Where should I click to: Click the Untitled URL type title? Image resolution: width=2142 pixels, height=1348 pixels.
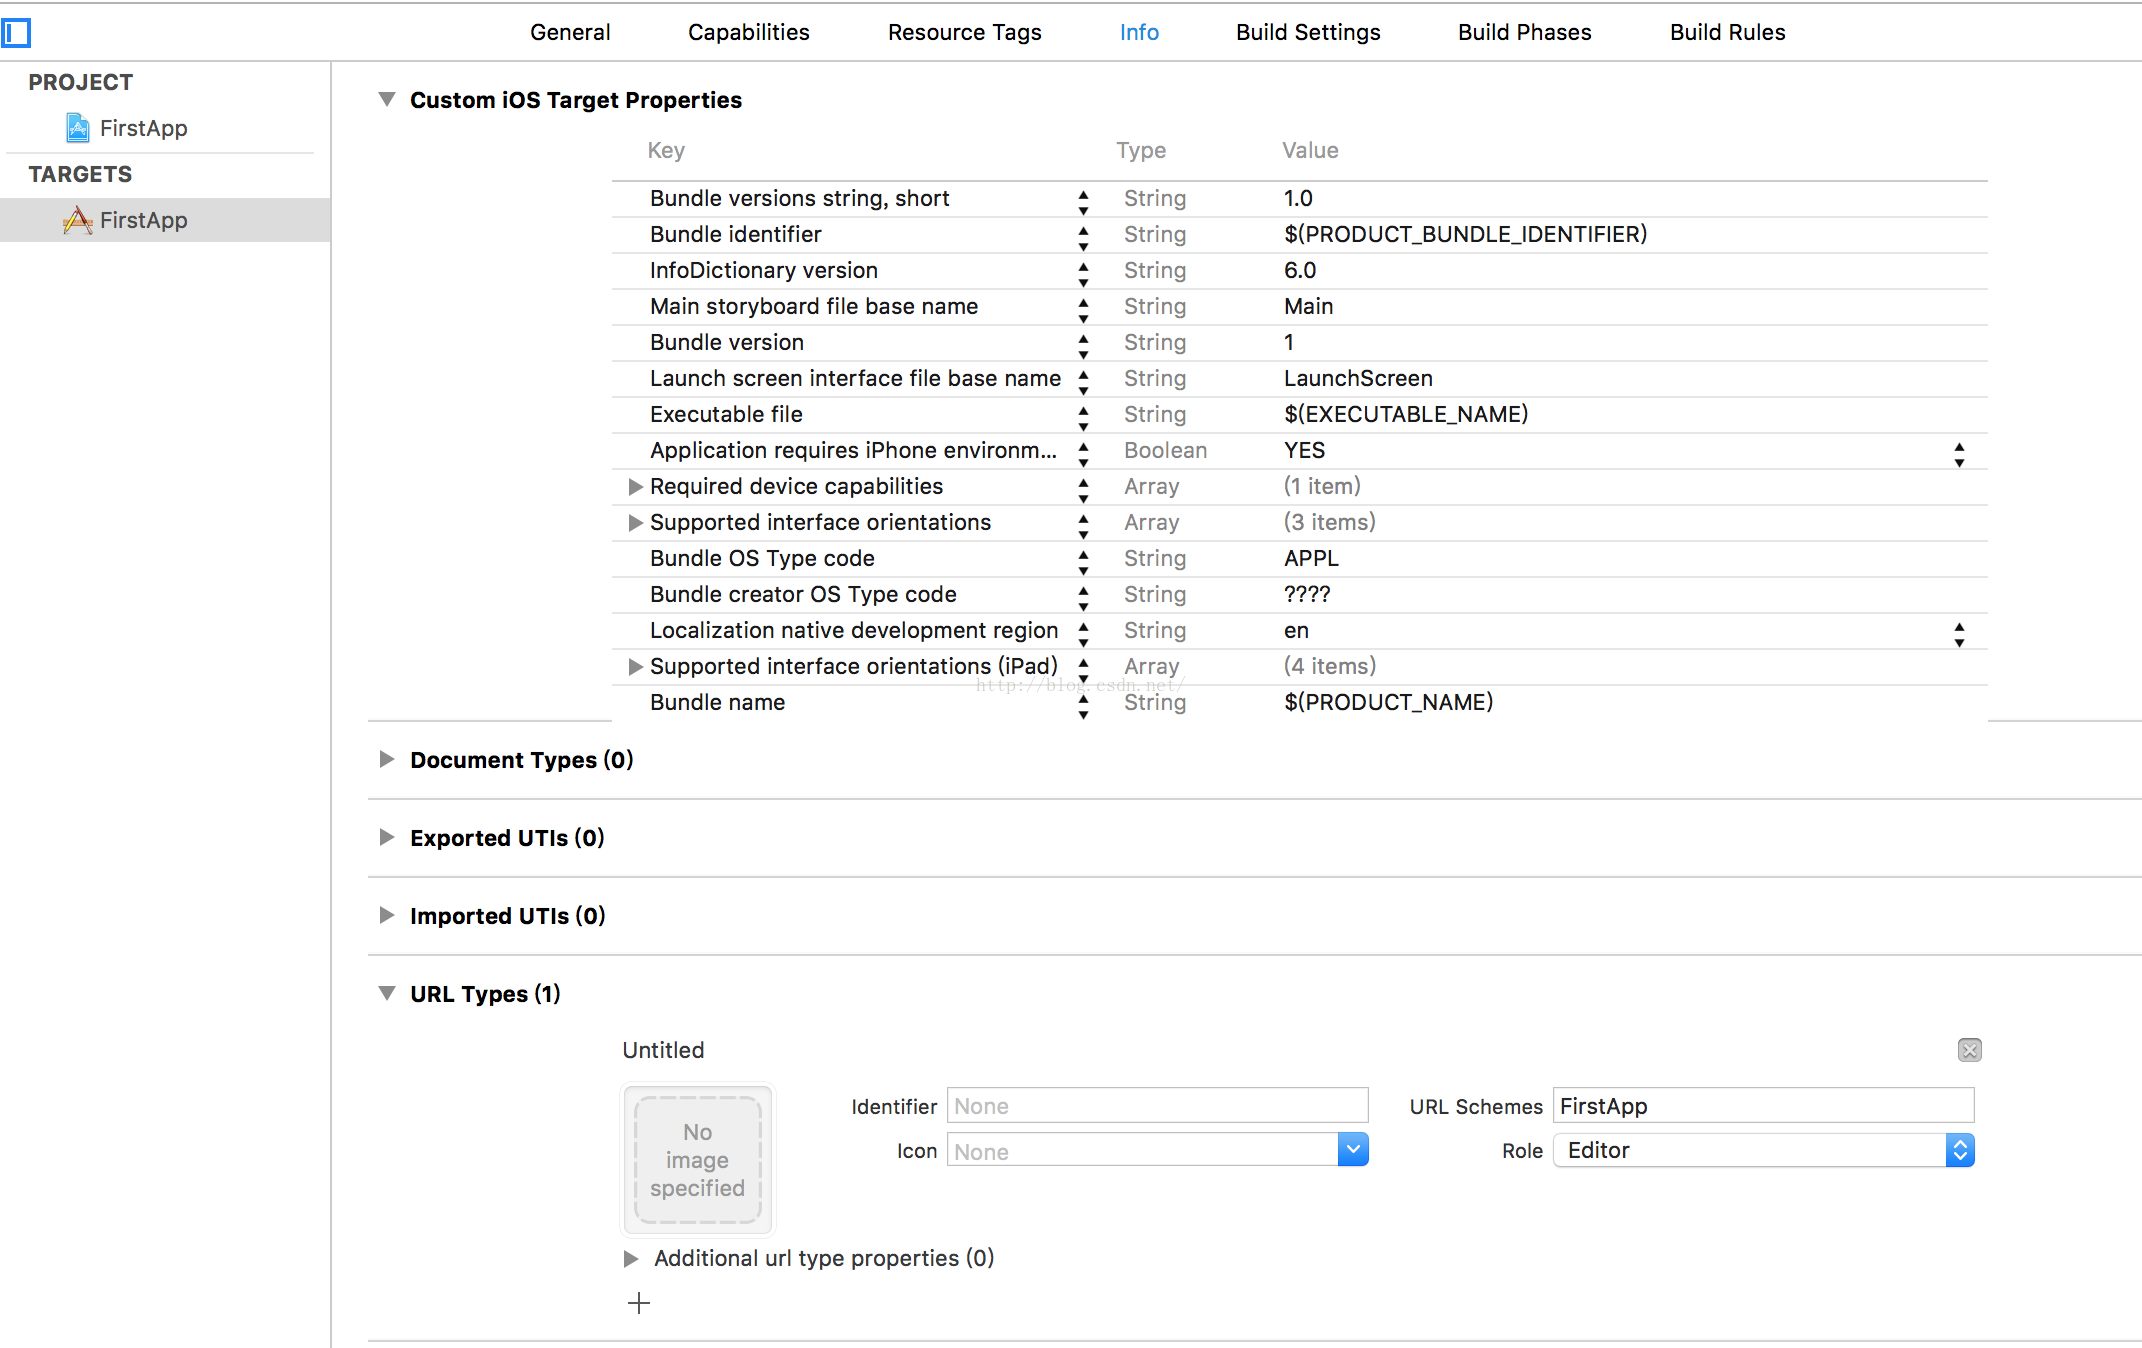click(663, 1050)
